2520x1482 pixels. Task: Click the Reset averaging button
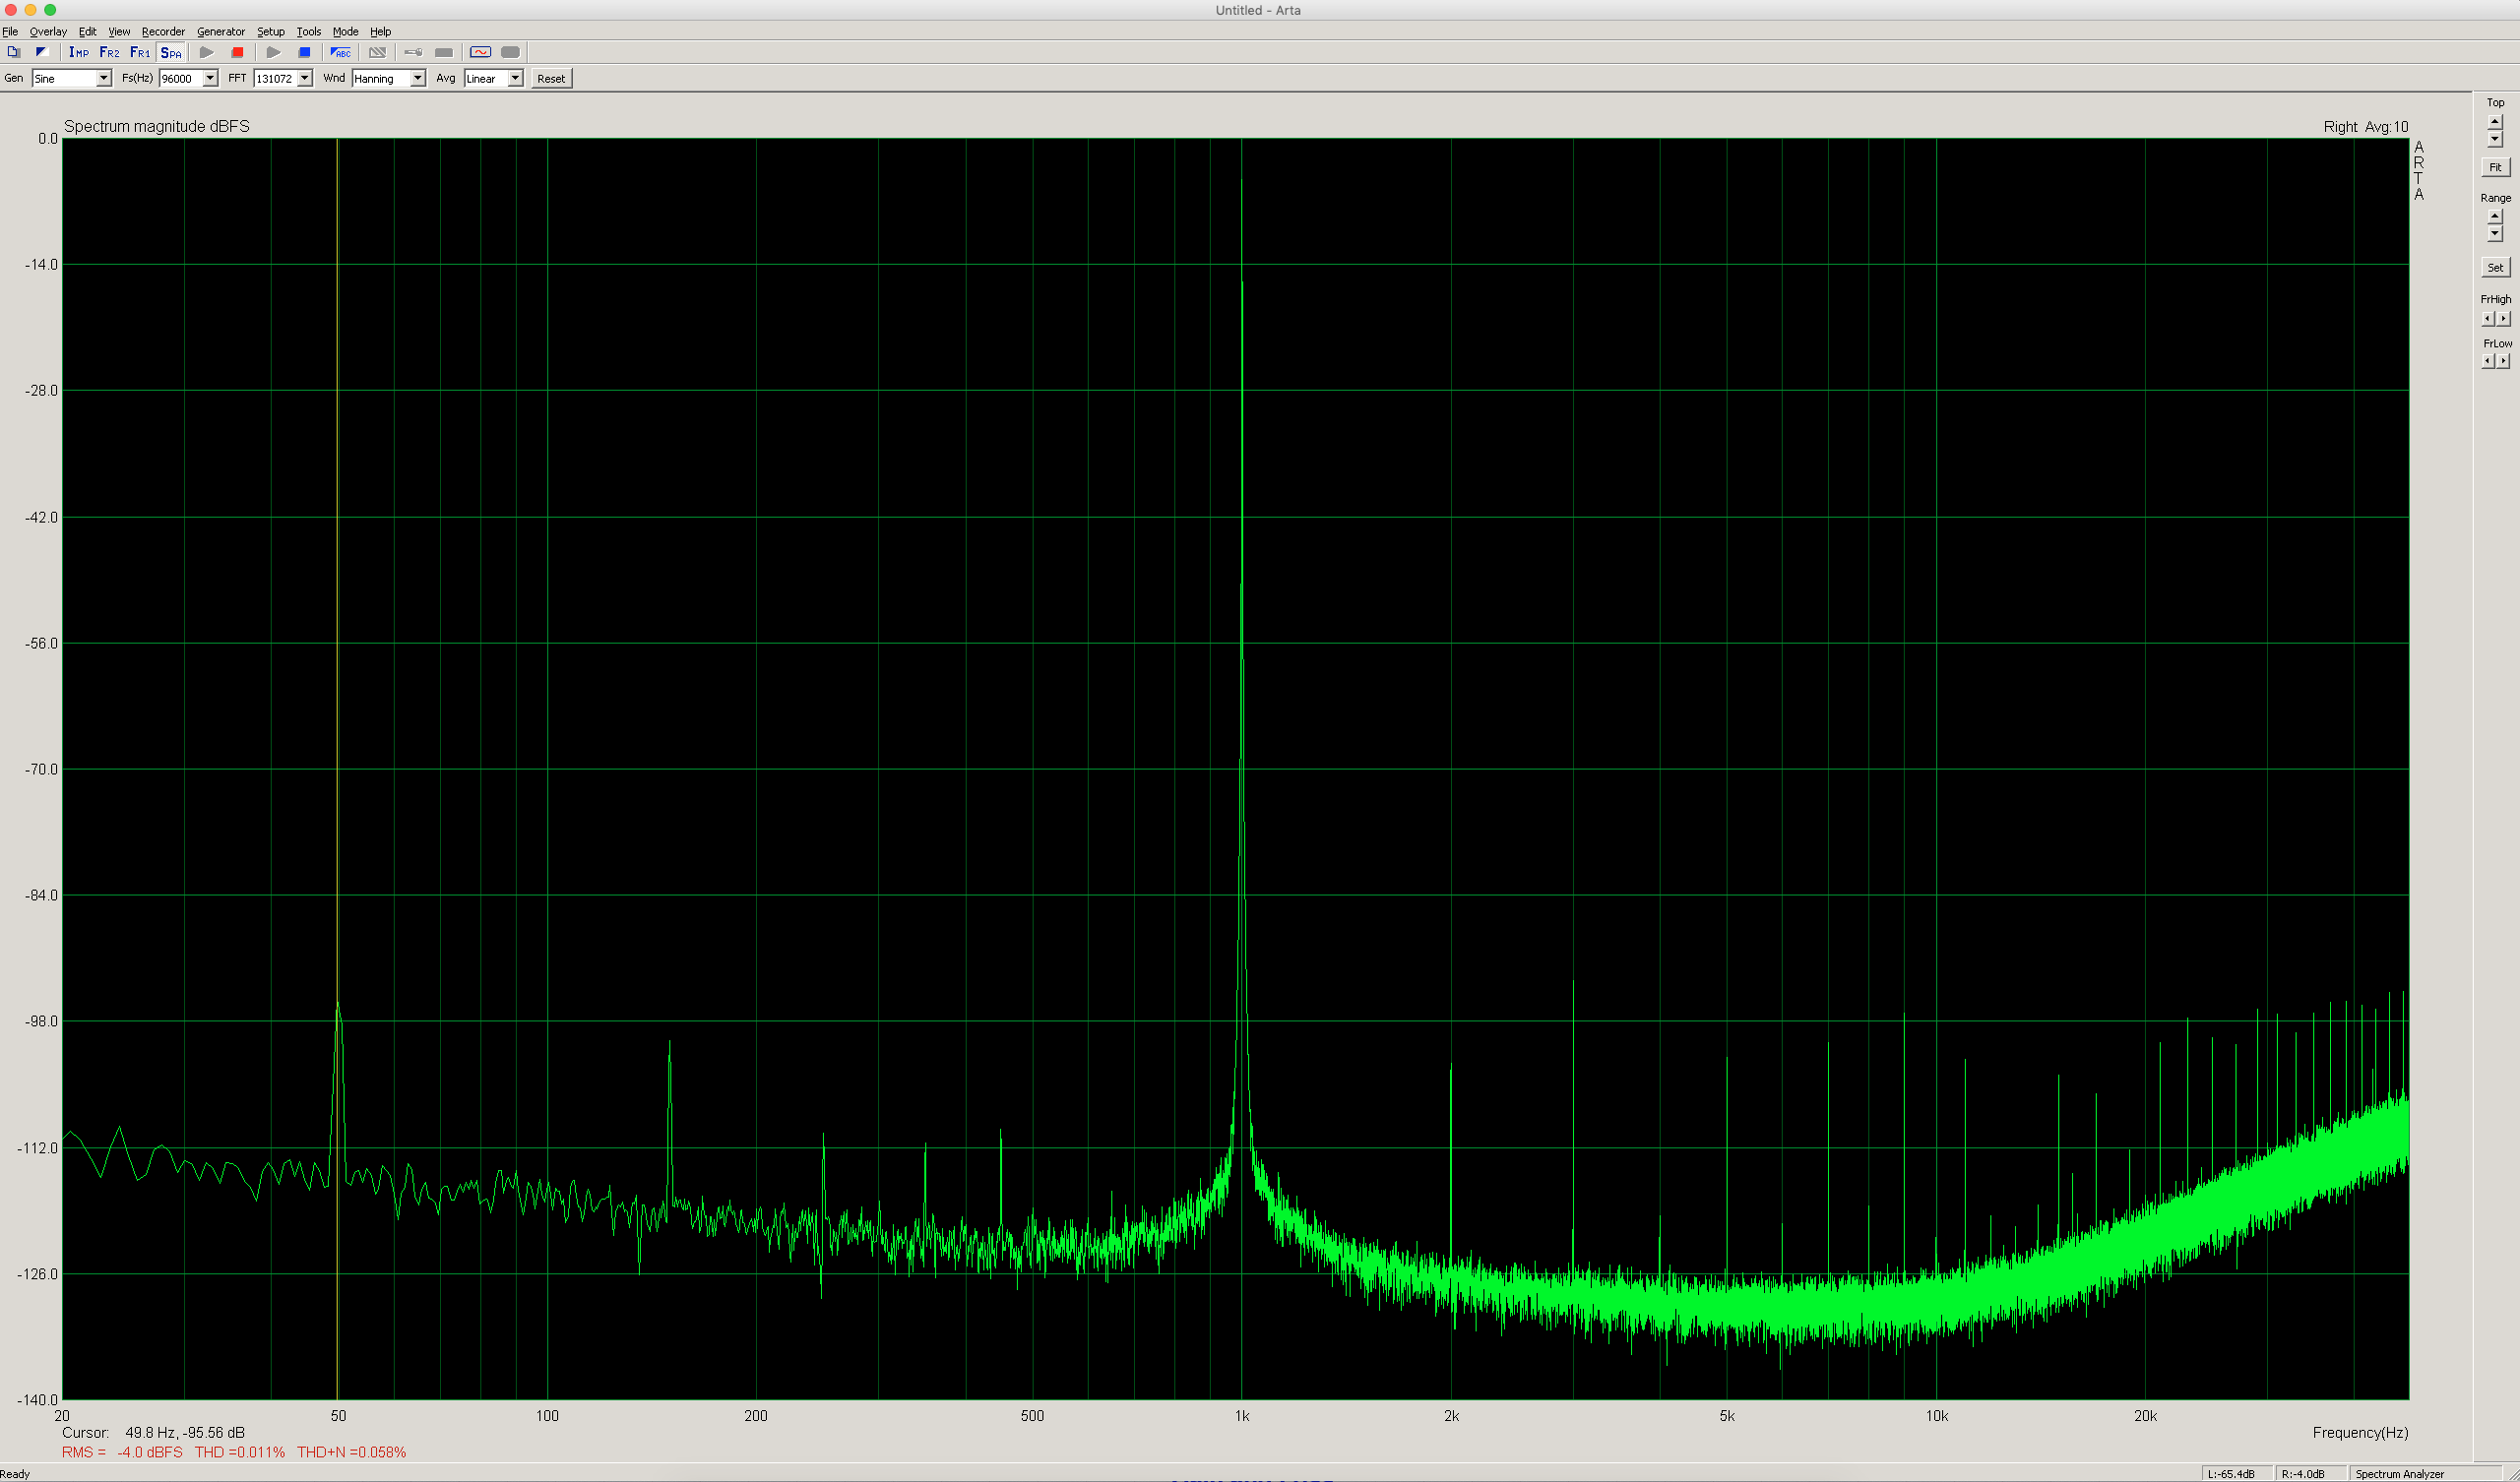[551, 78]
